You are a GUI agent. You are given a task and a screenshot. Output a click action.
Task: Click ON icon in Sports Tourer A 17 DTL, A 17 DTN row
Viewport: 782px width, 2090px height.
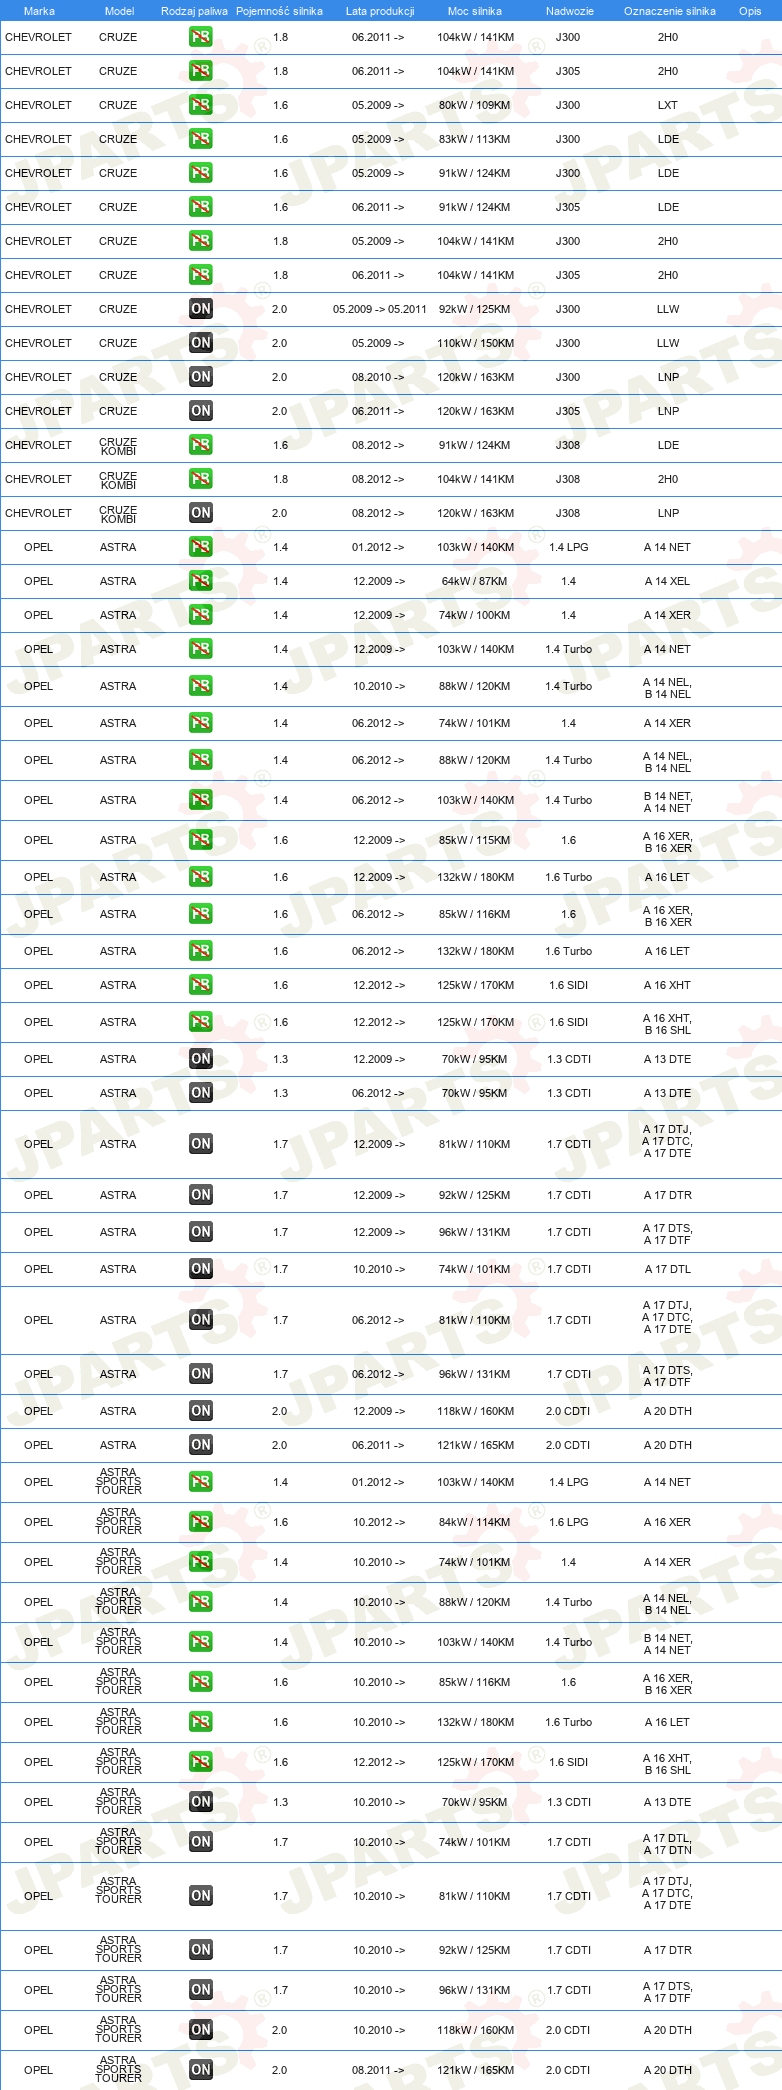pos(201,1842)
